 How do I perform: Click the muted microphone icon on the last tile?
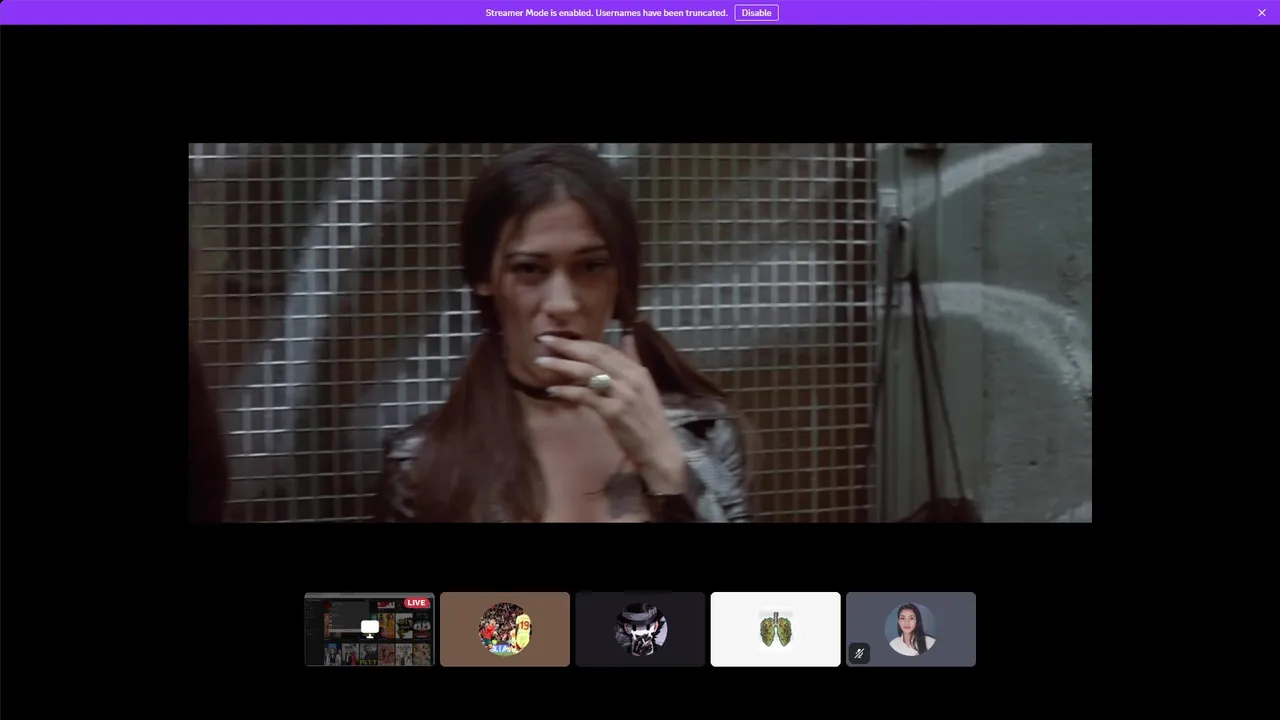(859, 653)
